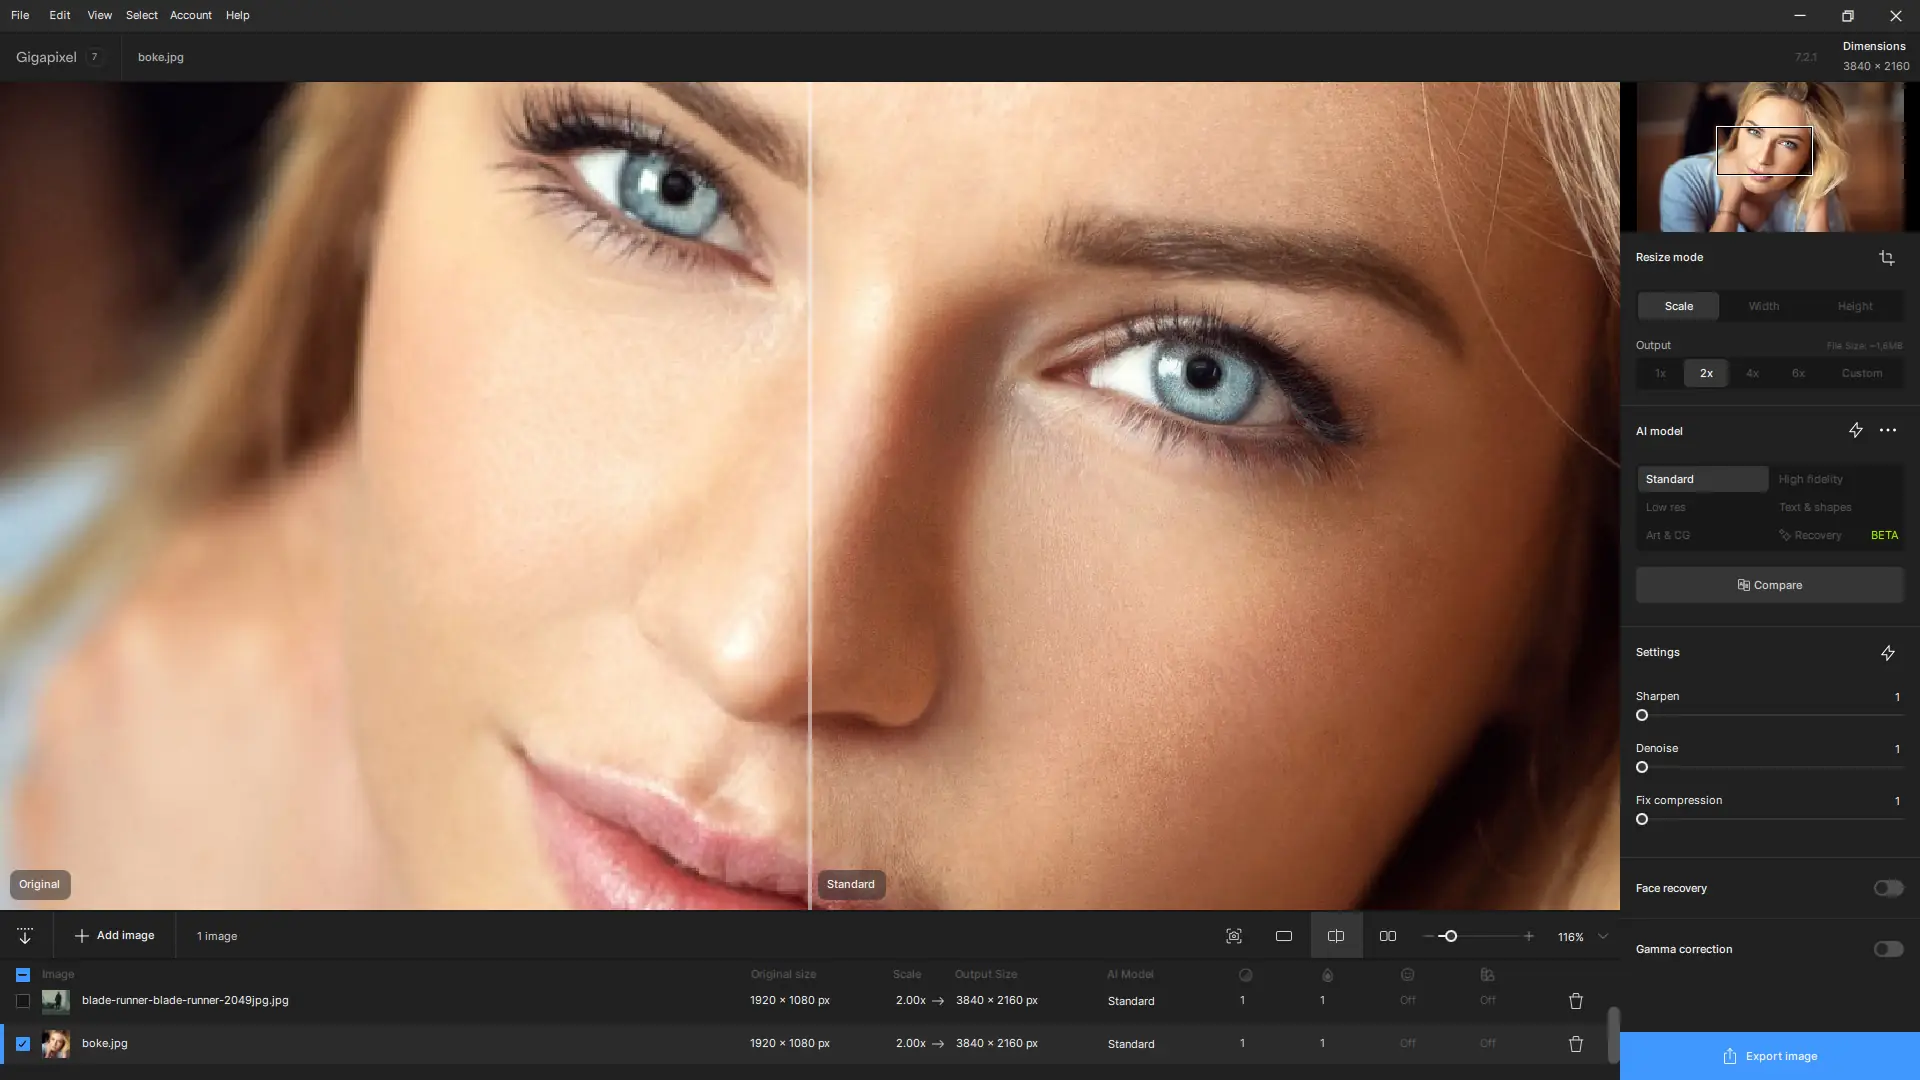Screen dimensions: 1920x1080
Task: Enable the Face recovery toggle
Action: (1887, 888)
